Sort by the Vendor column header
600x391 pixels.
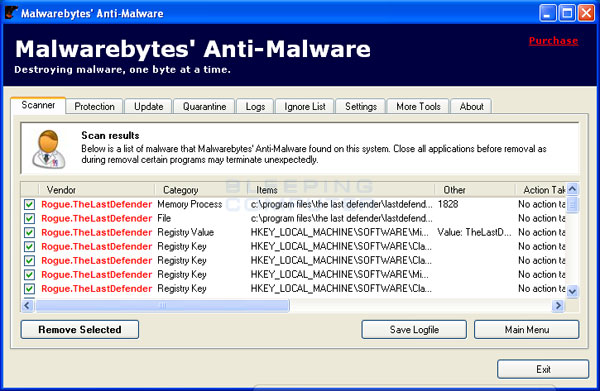click(x=97, y=190)
